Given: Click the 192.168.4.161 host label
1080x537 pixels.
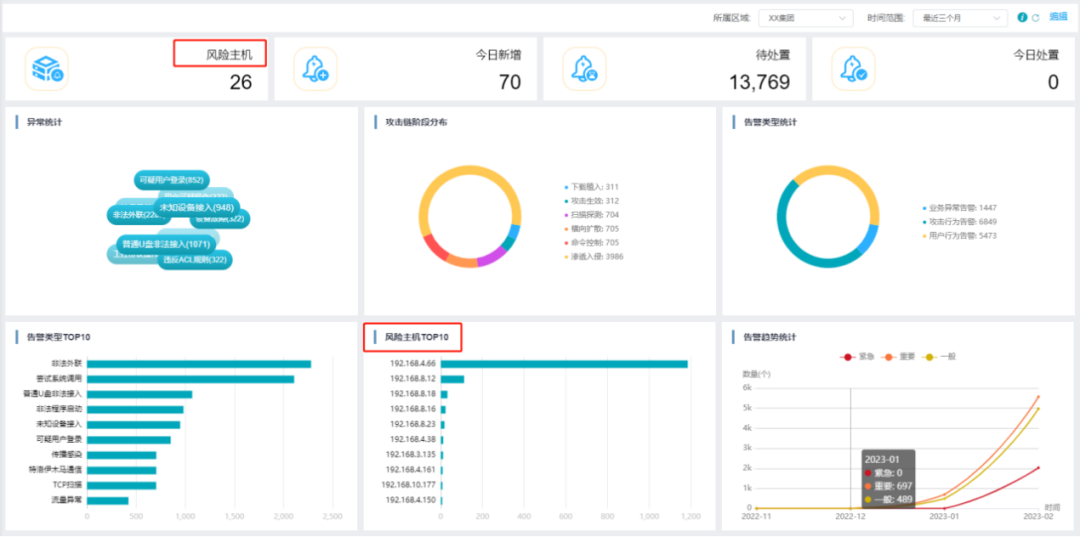Looking at the screenshot, I should click(x=411, y=470).
